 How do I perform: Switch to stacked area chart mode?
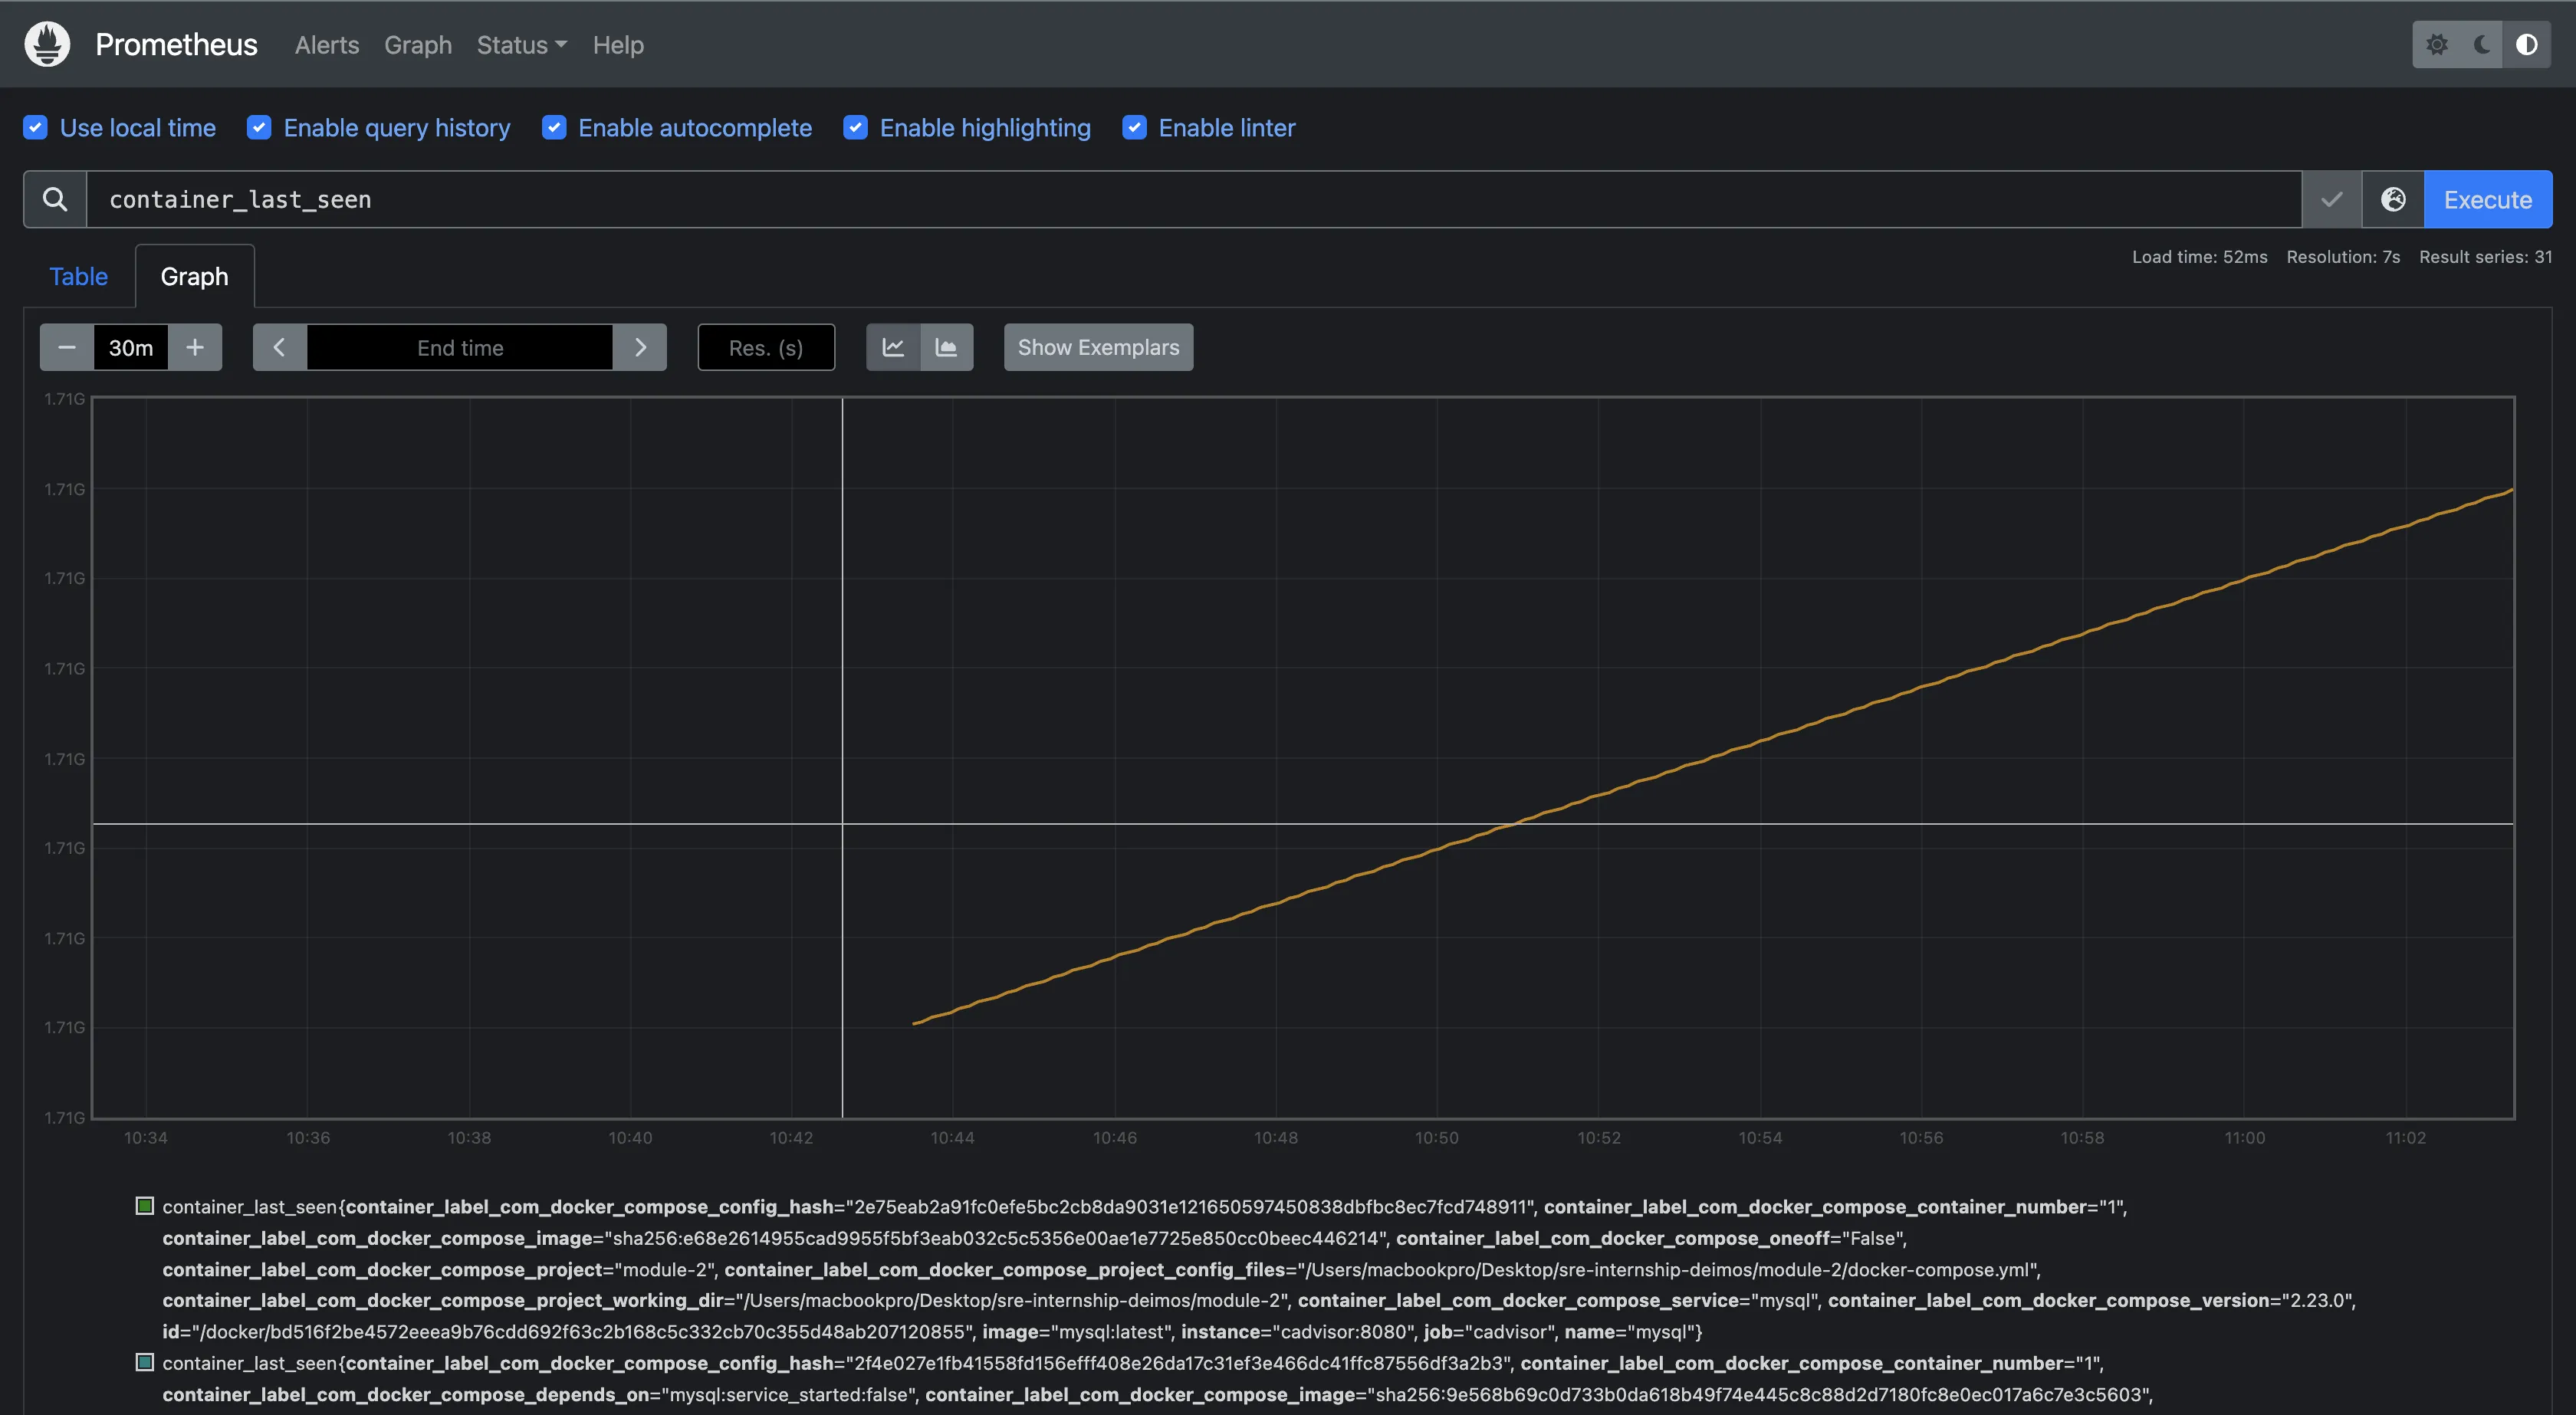click(946, 348)
